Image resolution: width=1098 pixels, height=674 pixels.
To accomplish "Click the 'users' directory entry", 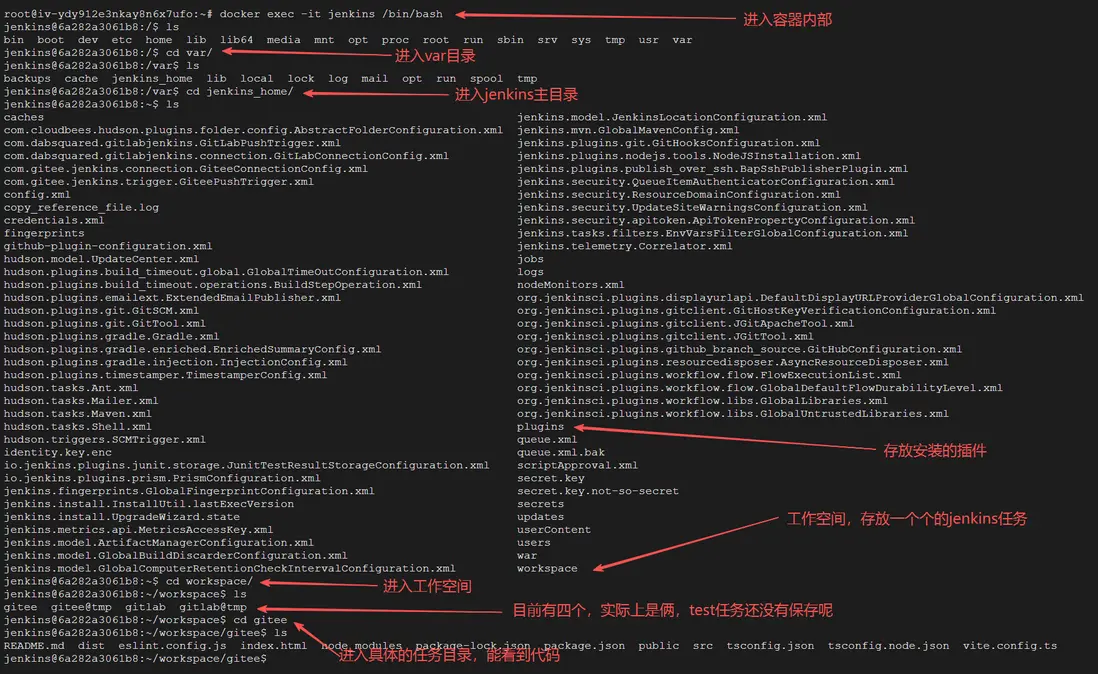I will [x=534, y=542].
